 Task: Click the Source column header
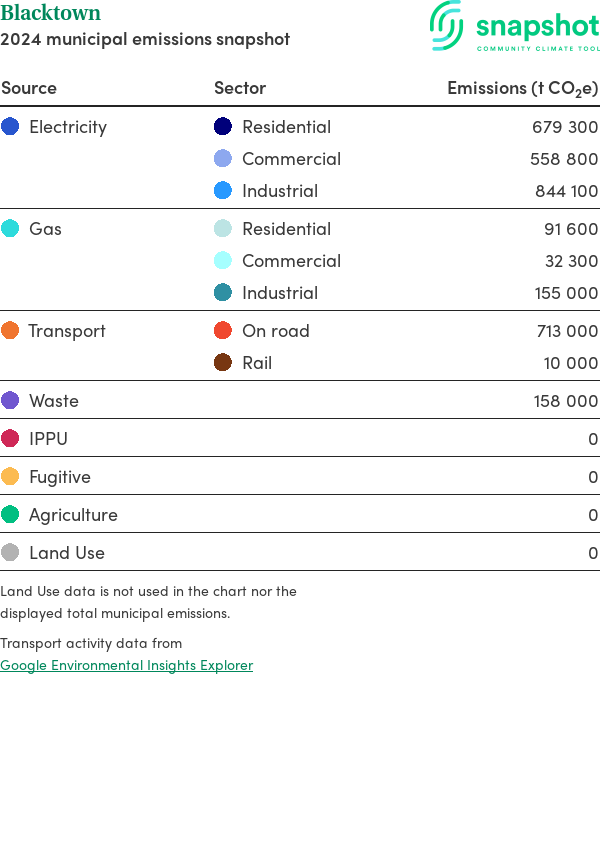pos(29,88)
